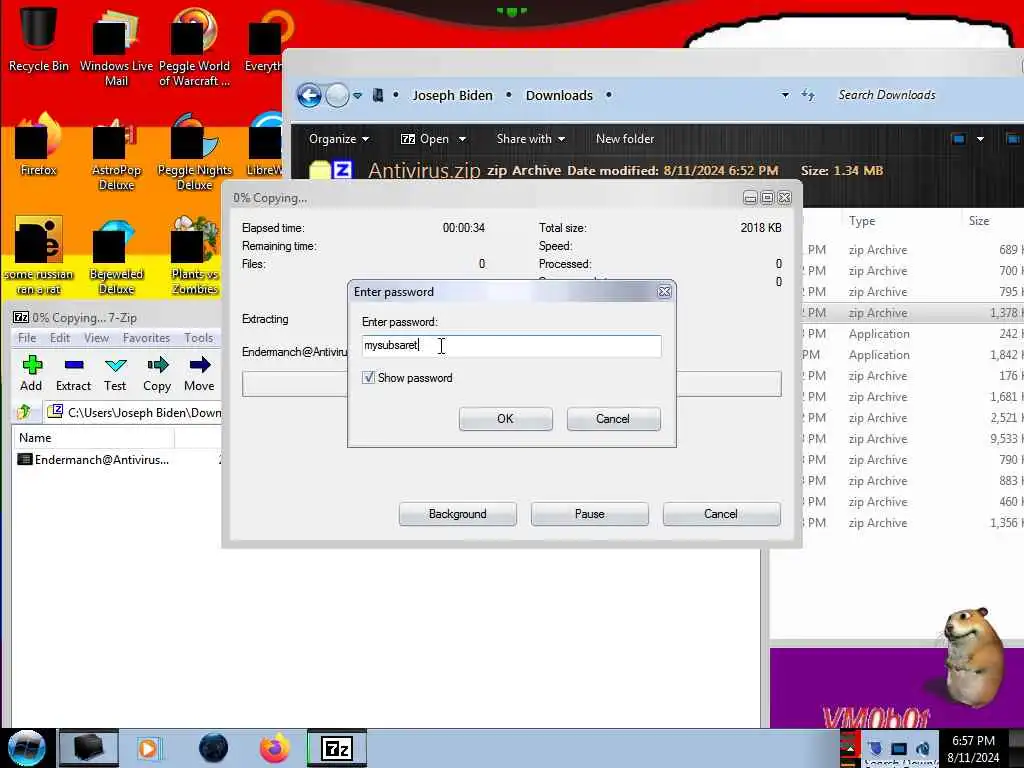Expand the Open dropdown arrow in Explorer
This screenshot has height=768, width=1024.
pos(462,139)
